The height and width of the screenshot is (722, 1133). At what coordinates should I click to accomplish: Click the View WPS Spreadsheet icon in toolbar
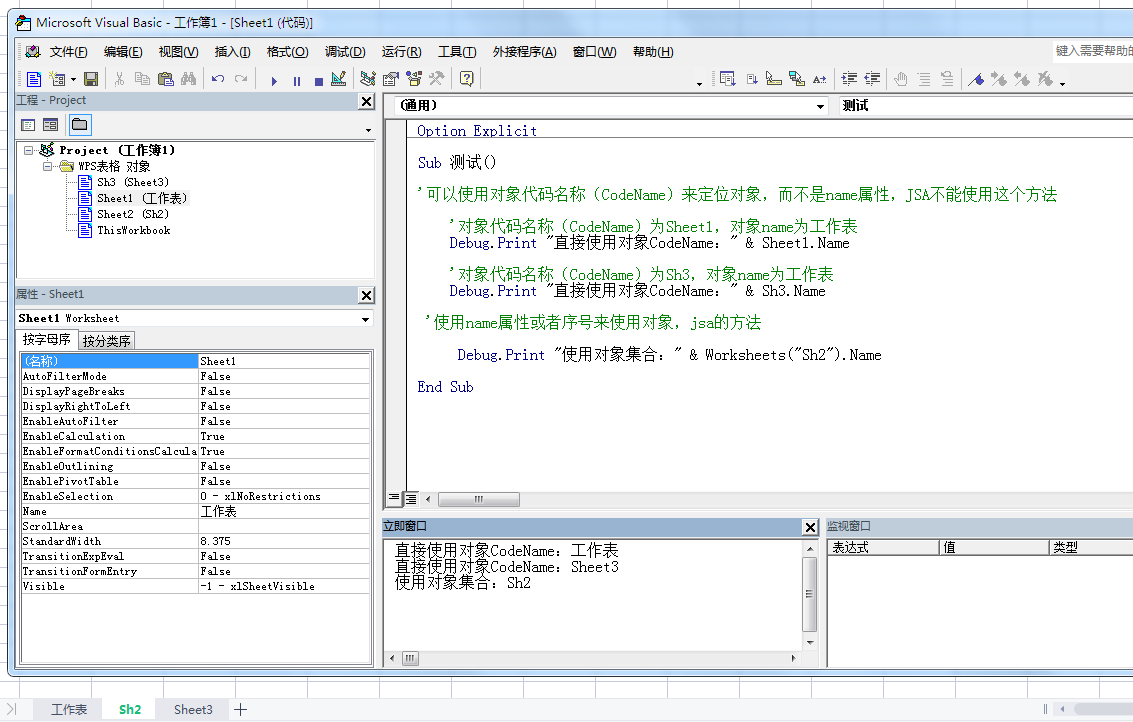34,79
